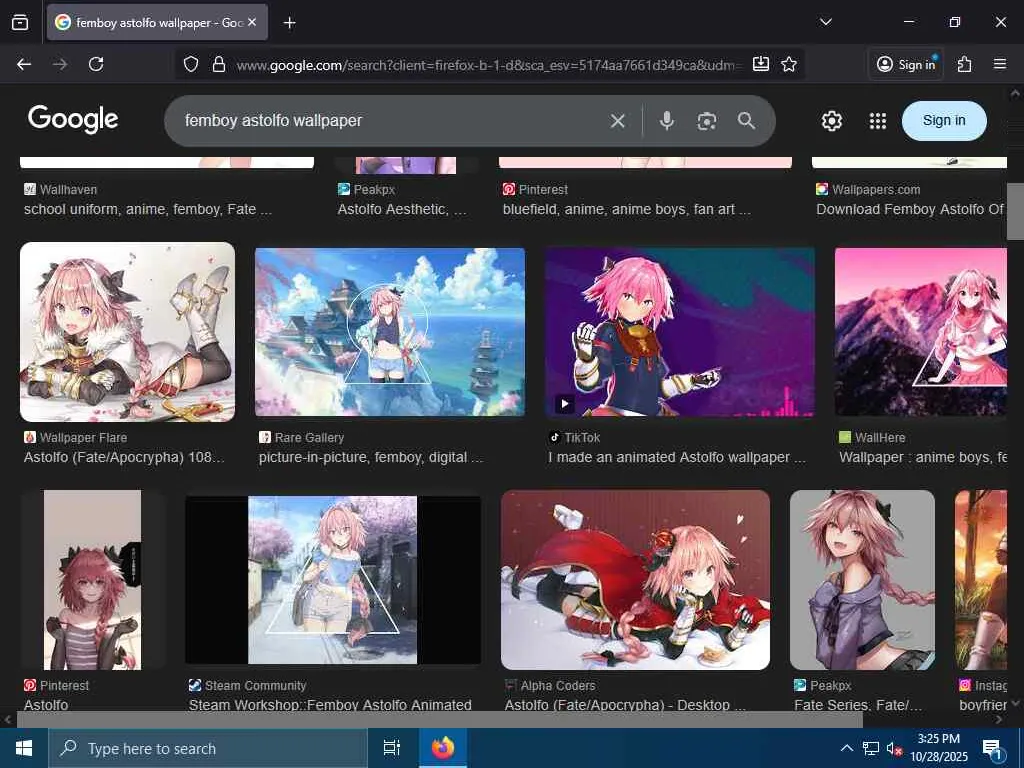The image size is (1024, 768).
Task: Click the TikTok source label
Action: (x=582, y=438)
